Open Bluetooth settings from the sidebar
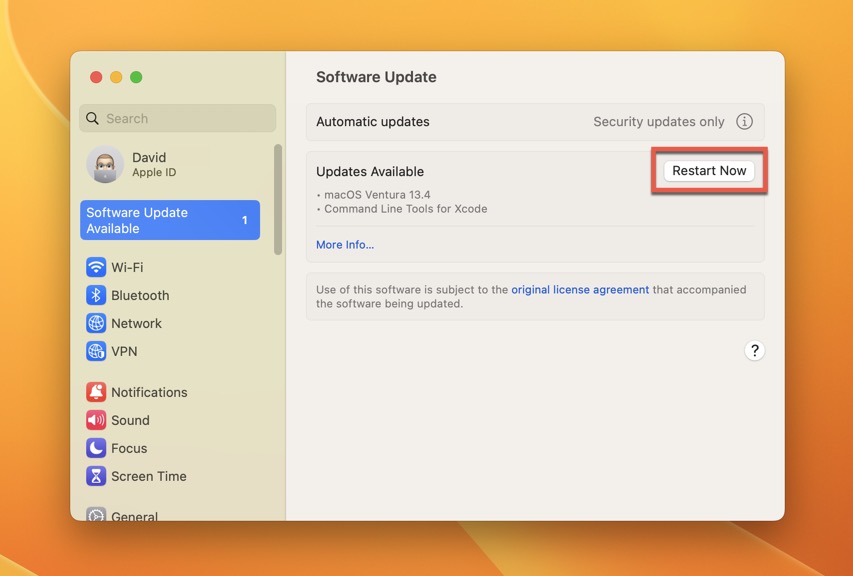The width and height of the screenshot is (853, 576). point(96,295)
